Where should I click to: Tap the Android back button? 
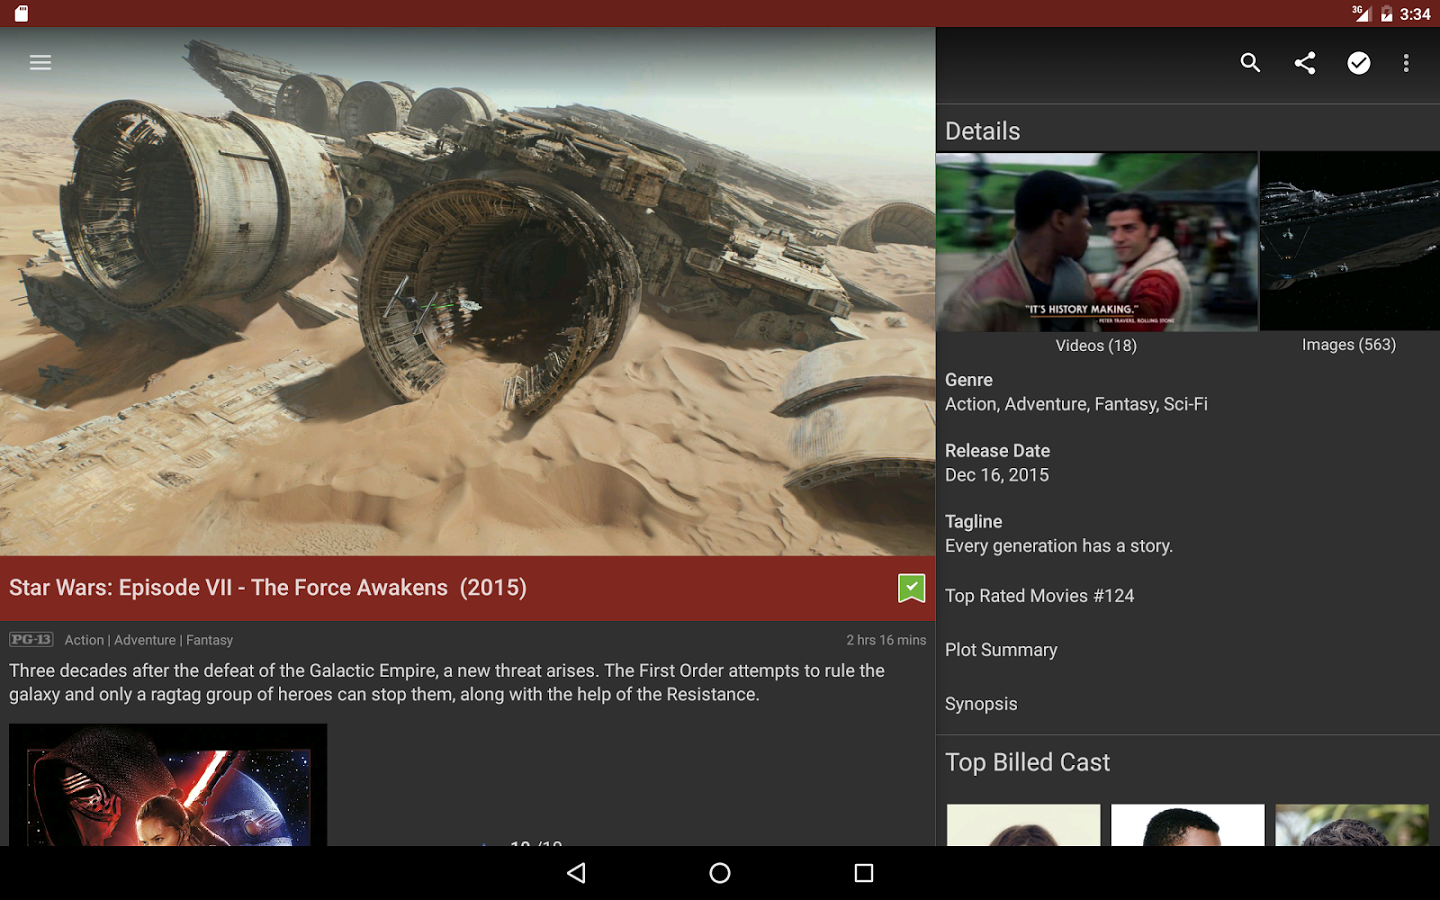576,873
